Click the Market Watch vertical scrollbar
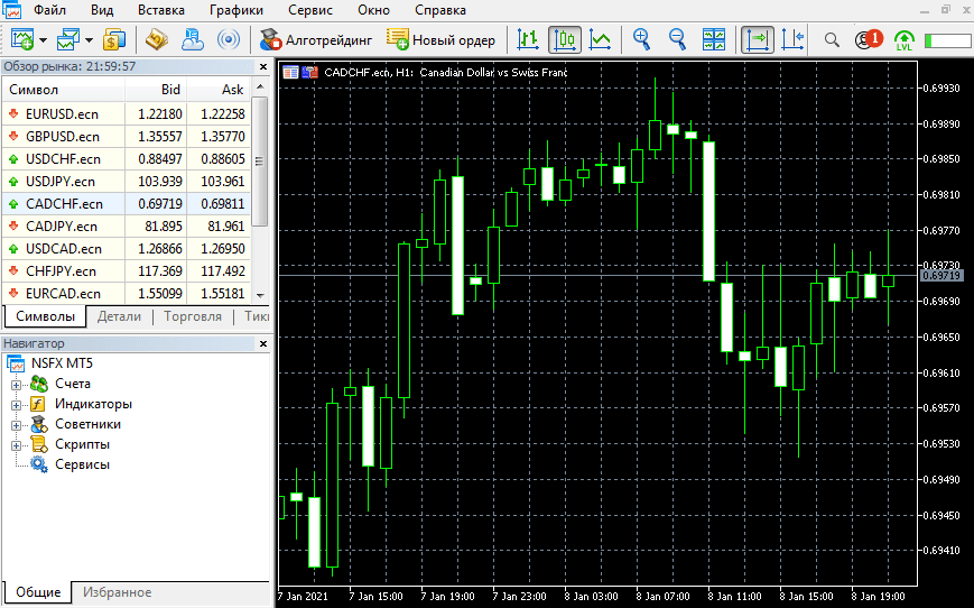974x608 pixels. [261, 160]
